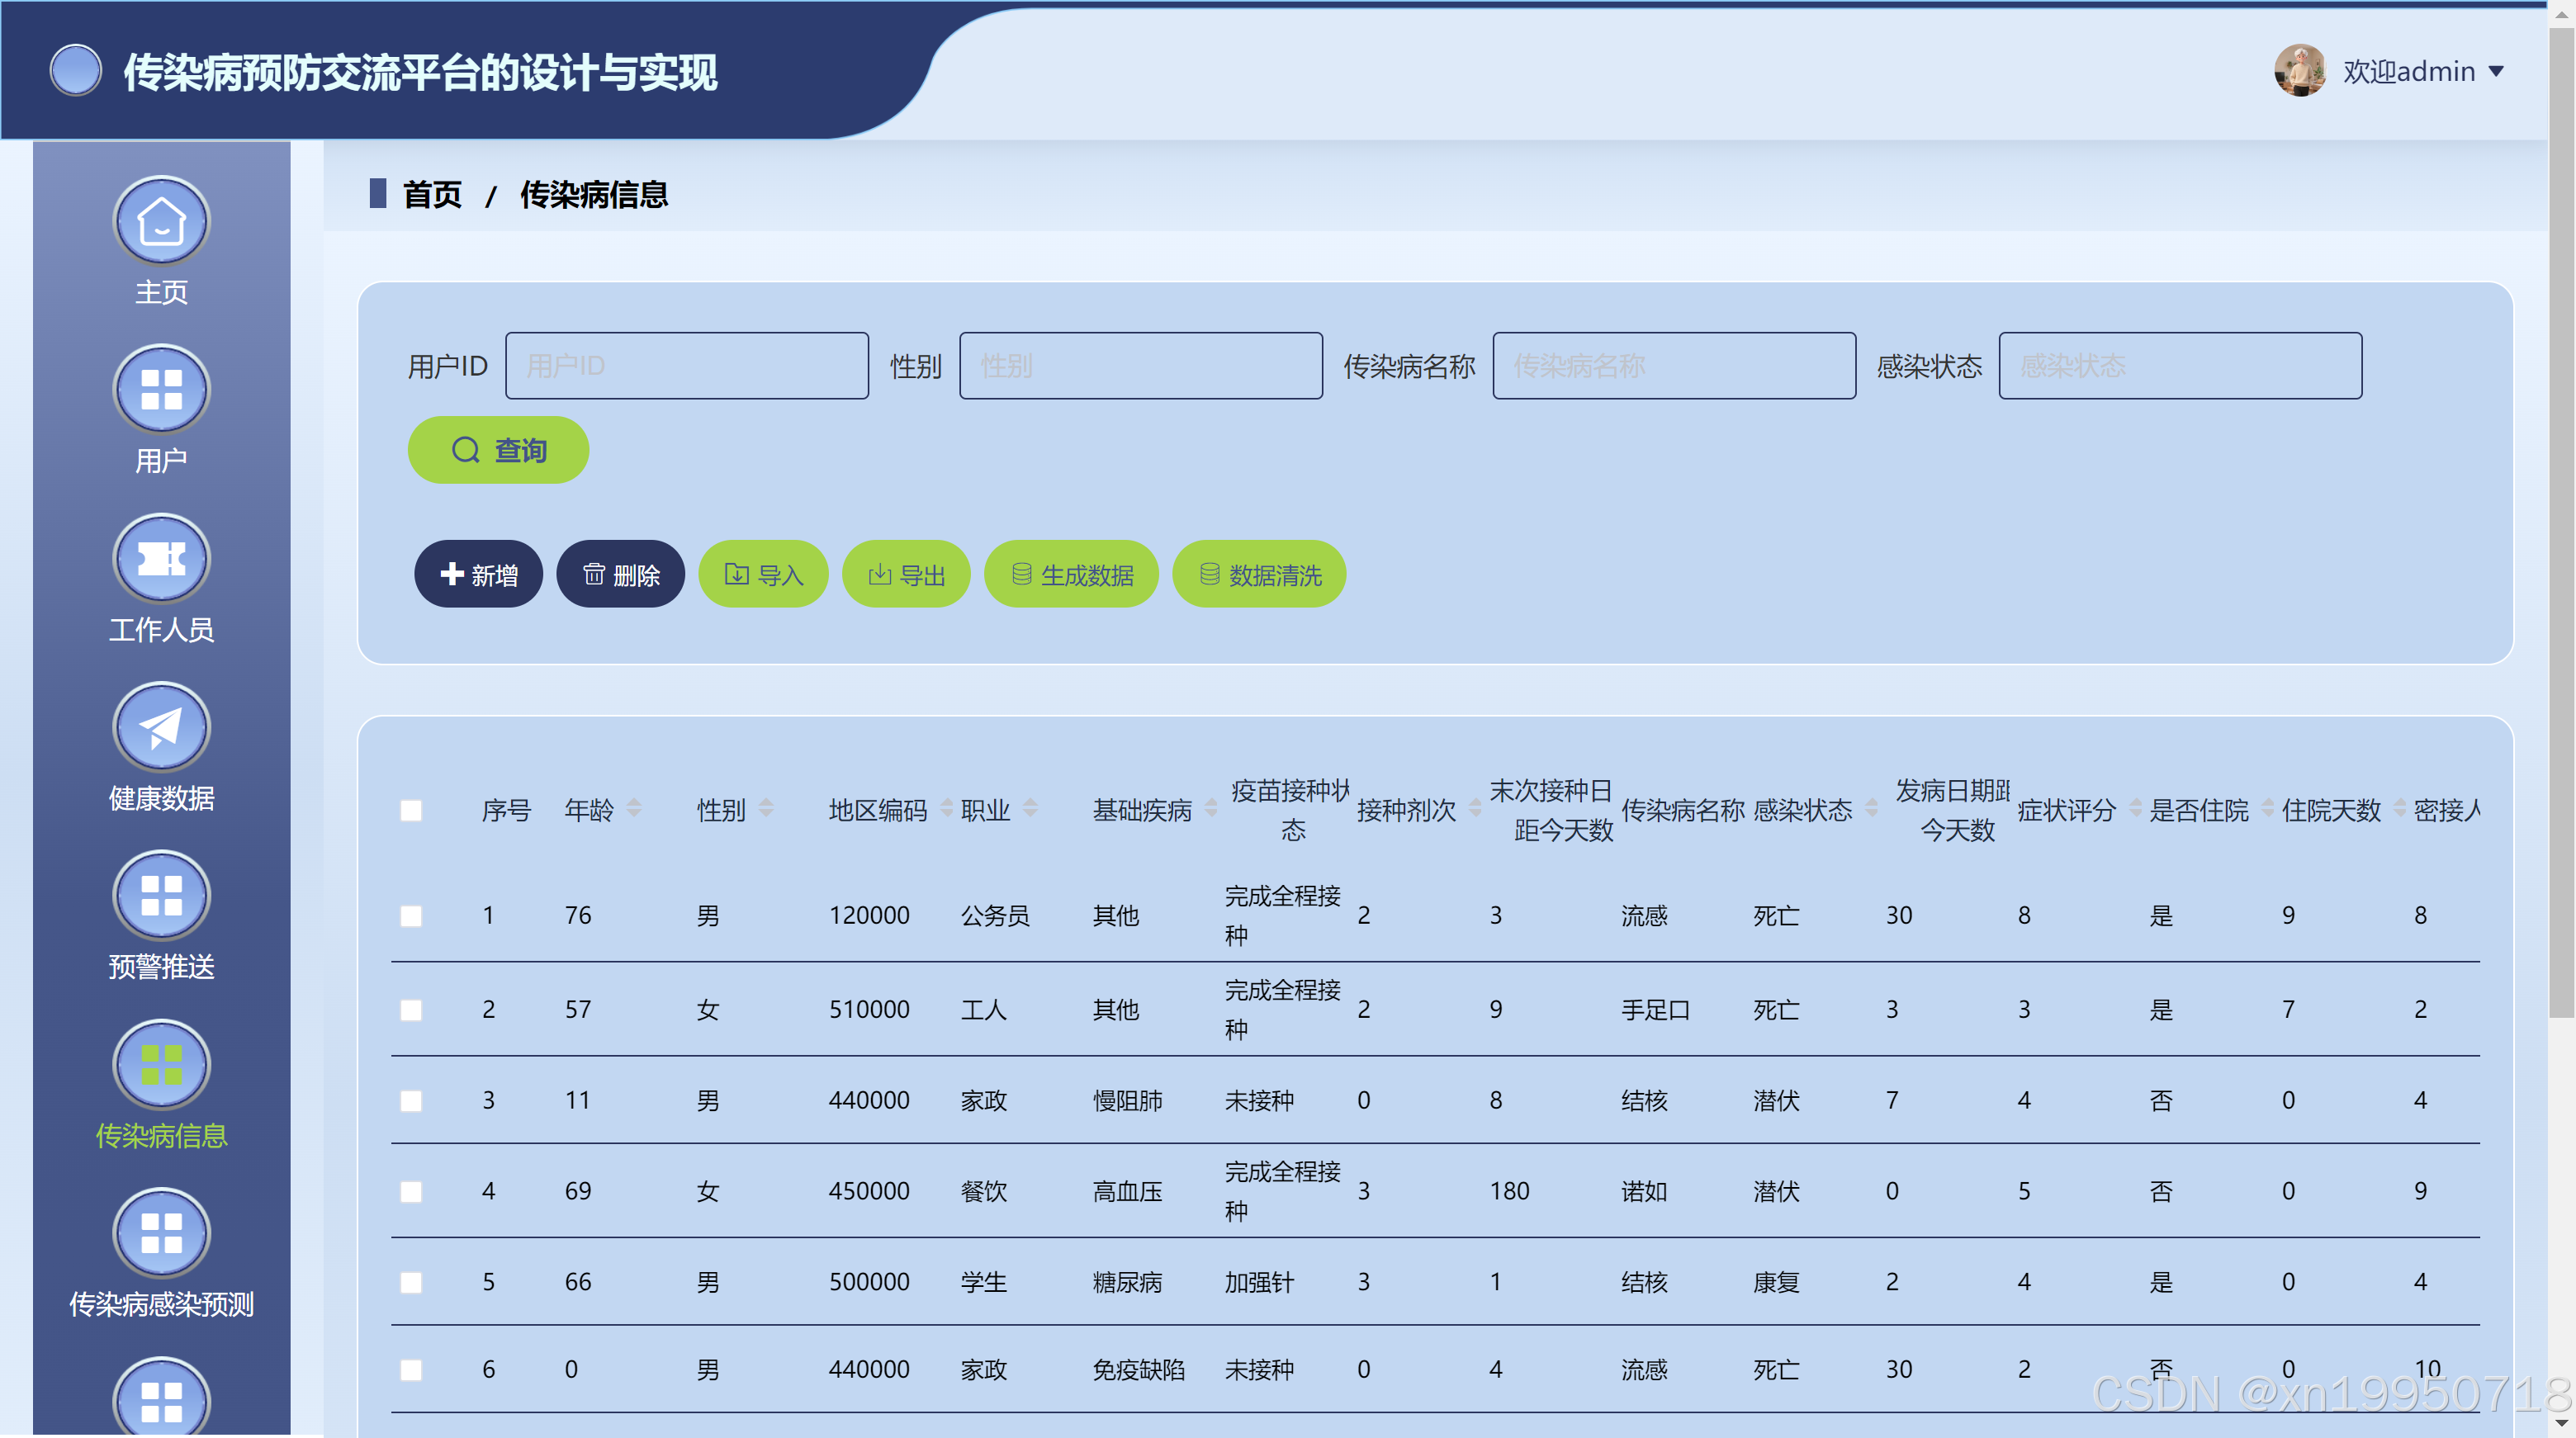Click the 180 days-since-vaccination cell
This screenshot has height=1438, width=2576.
1509,1192
